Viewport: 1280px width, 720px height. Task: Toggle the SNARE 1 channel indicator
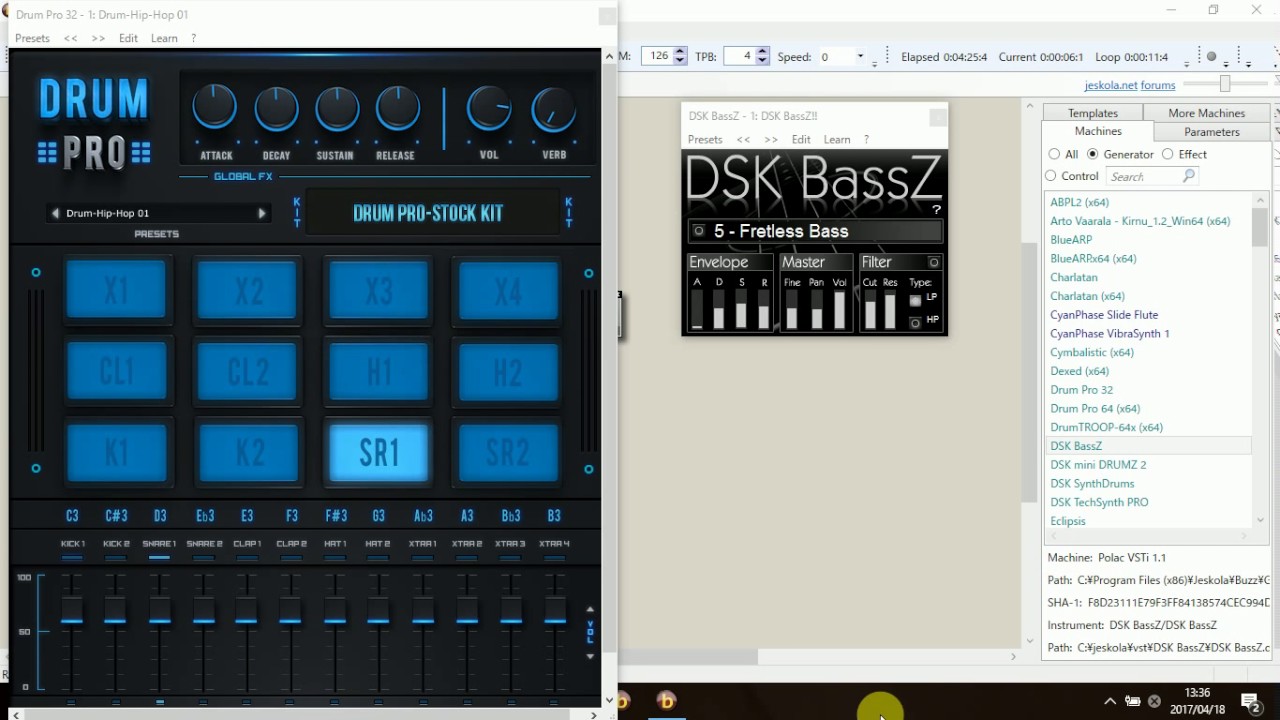[x=159, y=559]
